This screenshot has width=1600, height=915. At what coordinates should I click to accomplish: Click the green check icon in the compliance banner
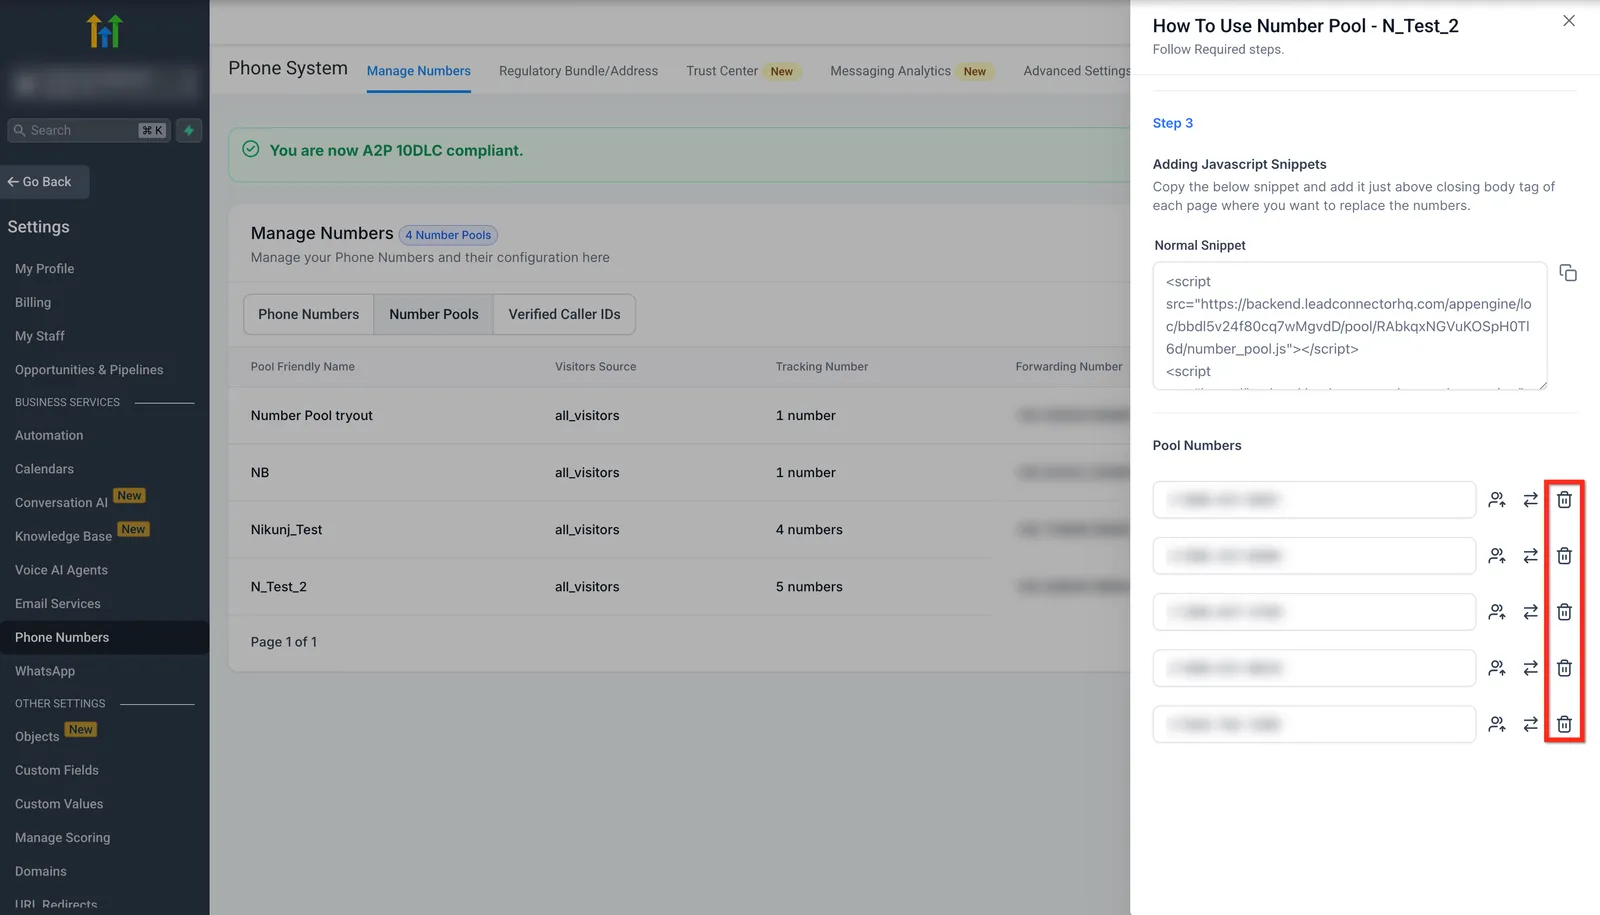pos(251,149)
